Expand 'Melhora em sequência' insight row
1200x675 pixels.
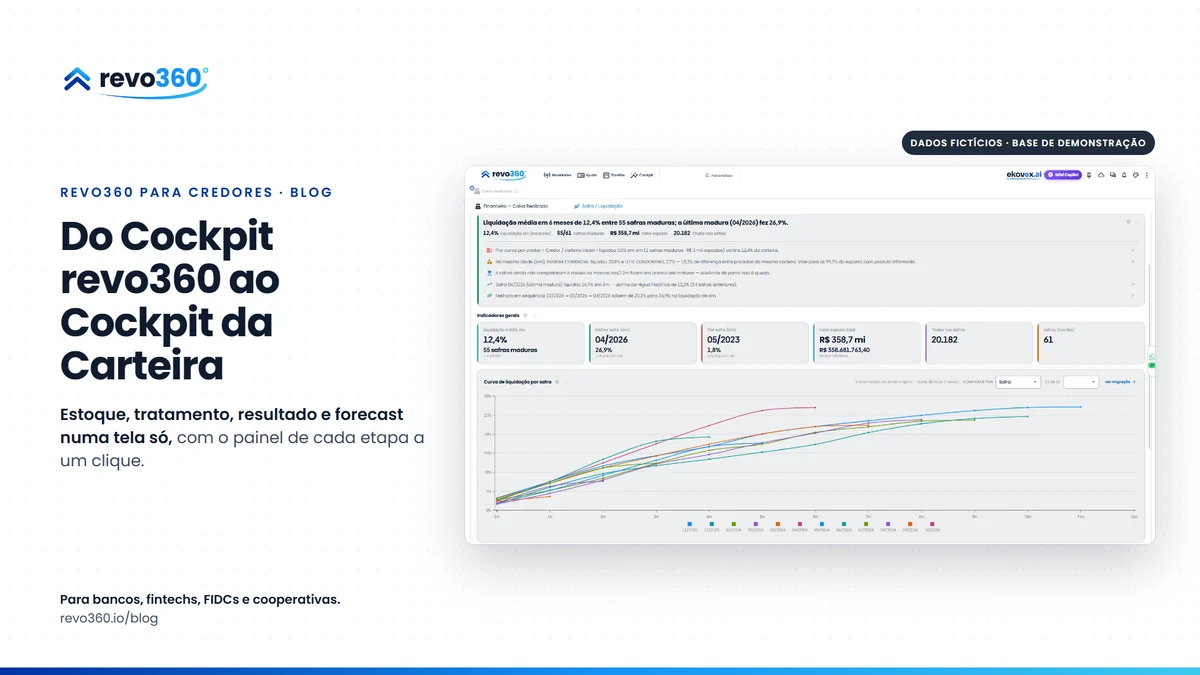(1133, 296)
